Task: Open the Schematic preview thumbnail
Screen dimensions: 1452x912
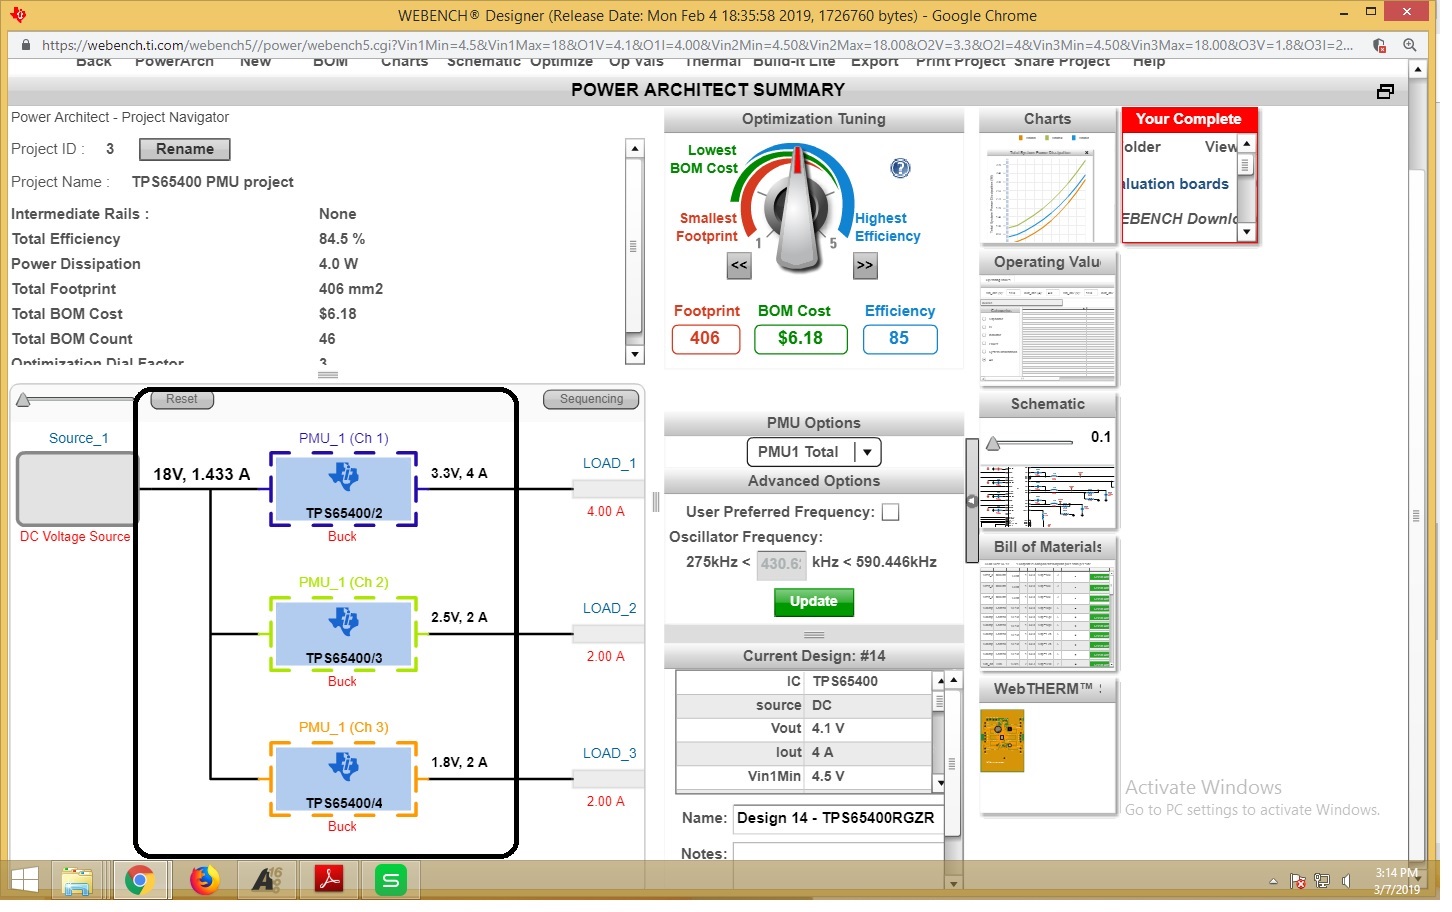Action: click(x=1047, y=495)
